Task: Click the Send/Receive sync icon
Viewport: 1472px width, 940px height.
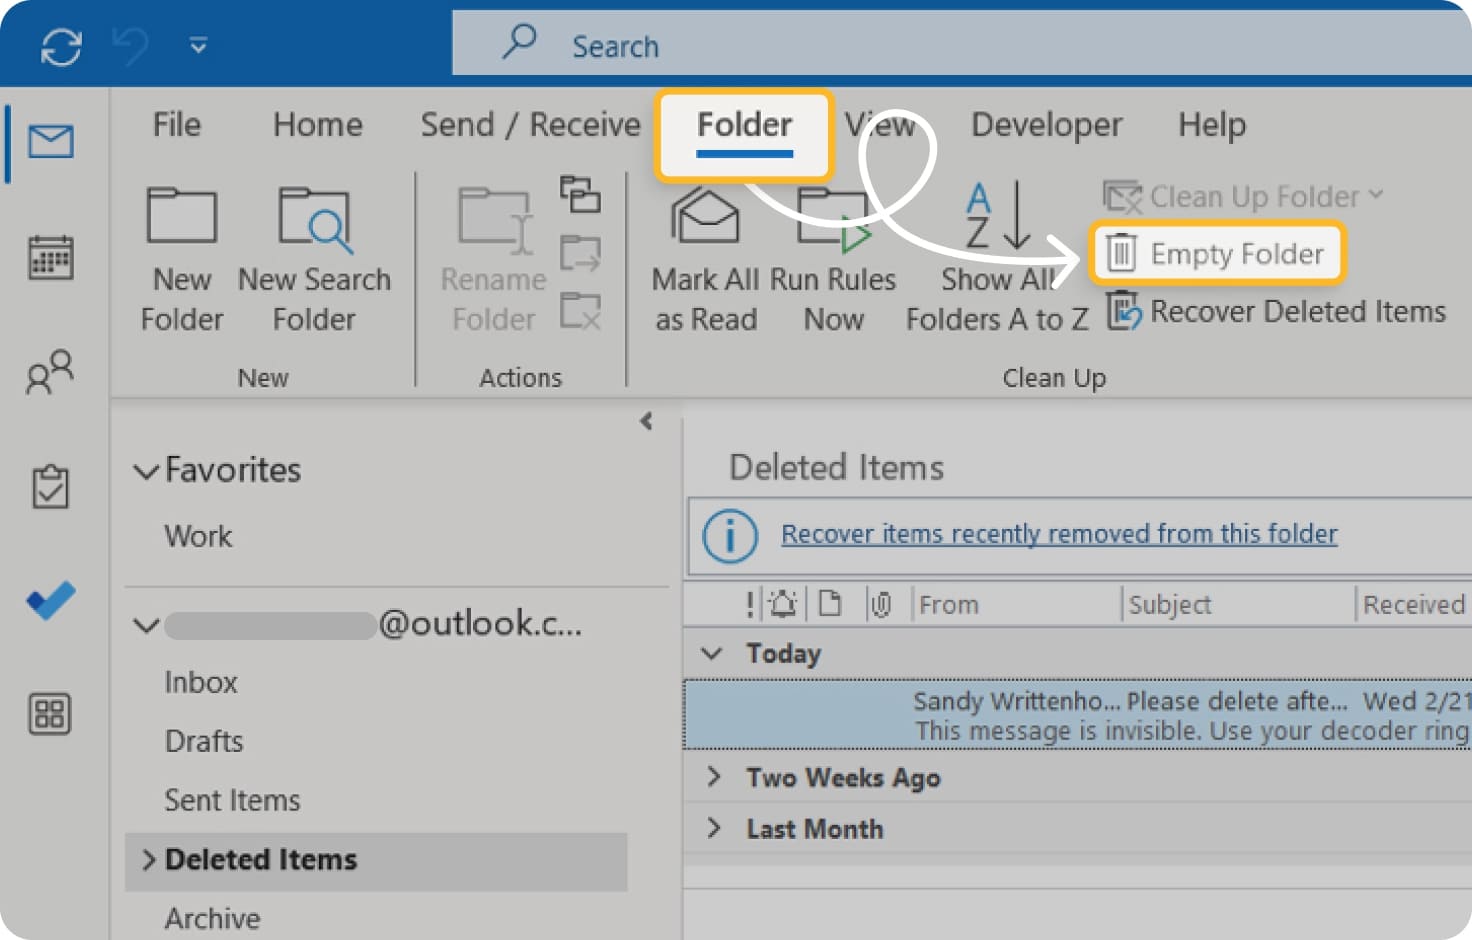Action: (x=61, y=47)
